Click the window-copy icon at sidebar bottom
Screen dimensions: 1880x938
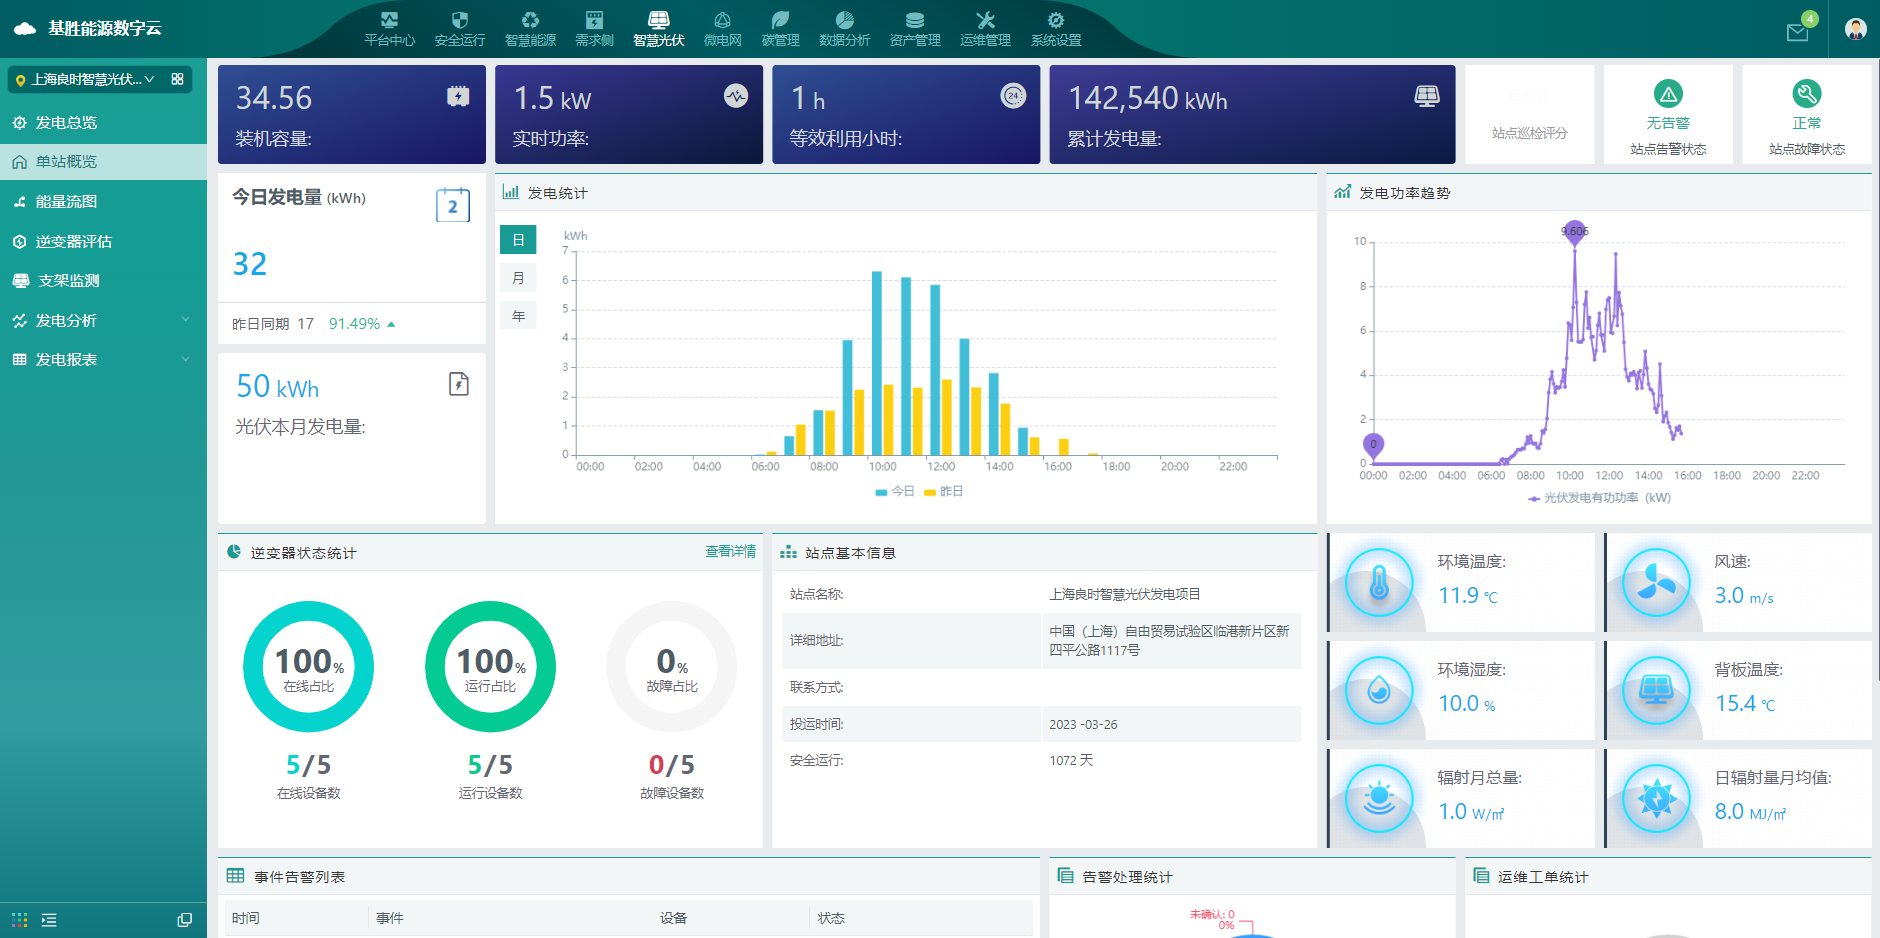[184, 920]
